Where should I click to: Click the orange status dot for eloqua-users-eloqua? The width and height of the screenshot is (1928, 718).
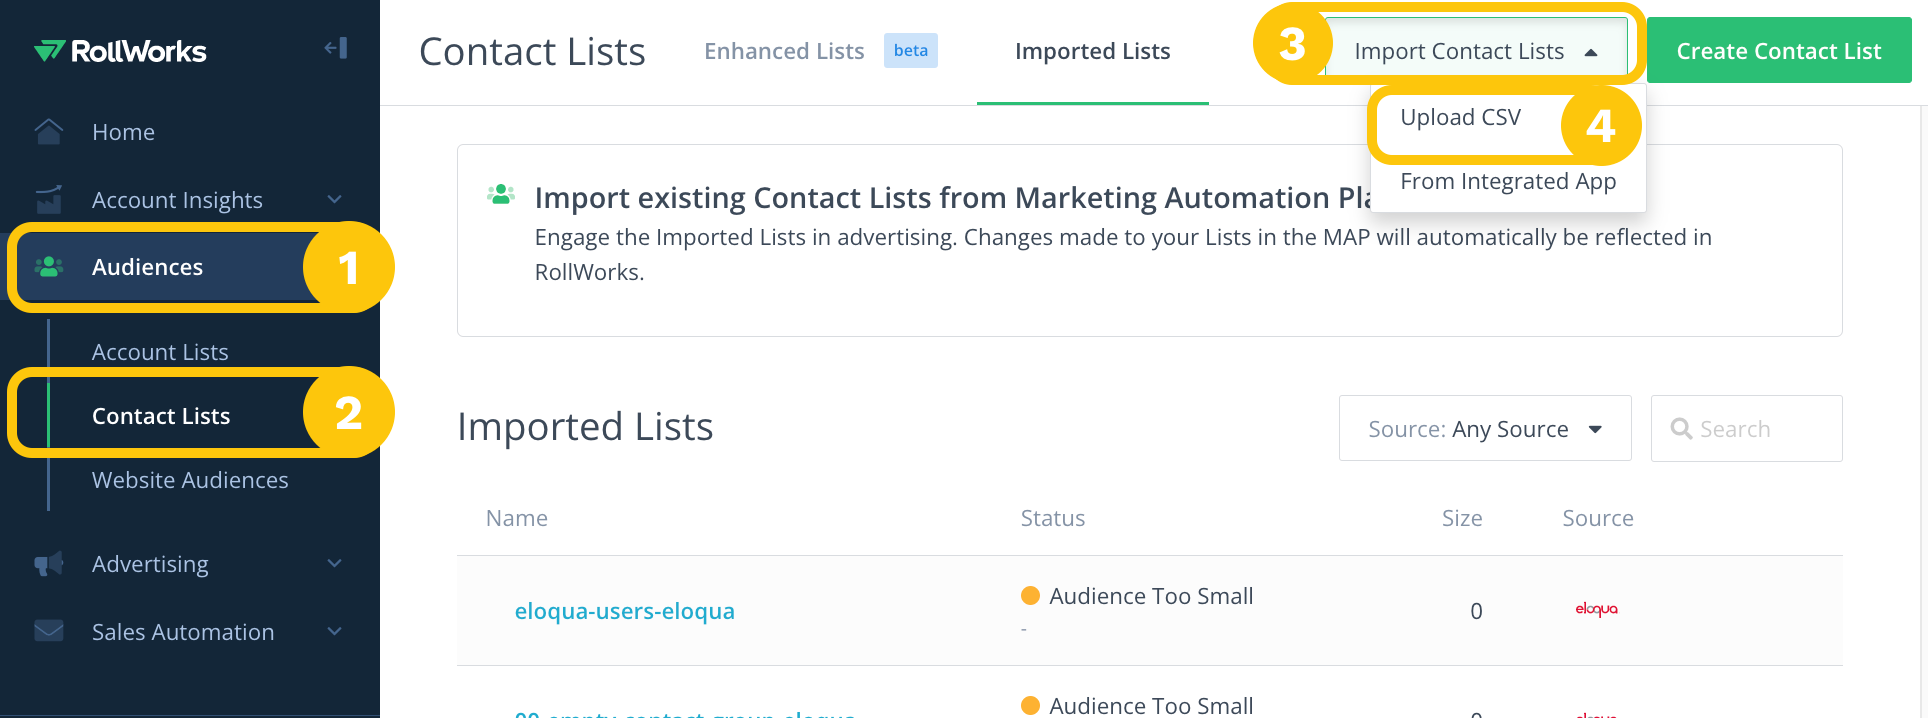point(1030,596)
